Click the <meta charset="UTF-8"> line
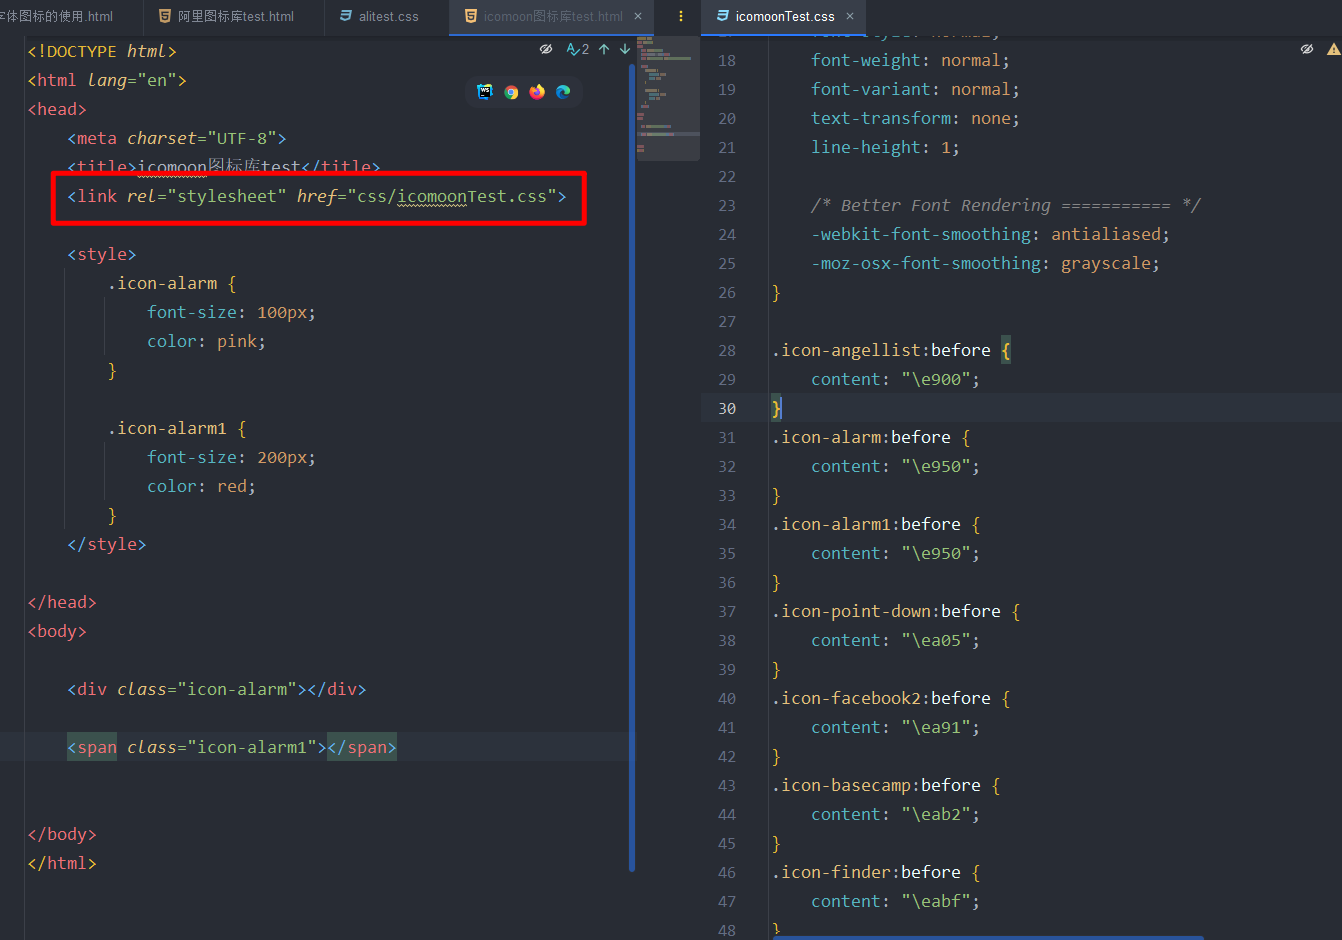1342x940 pixels. tap(177, 138)
